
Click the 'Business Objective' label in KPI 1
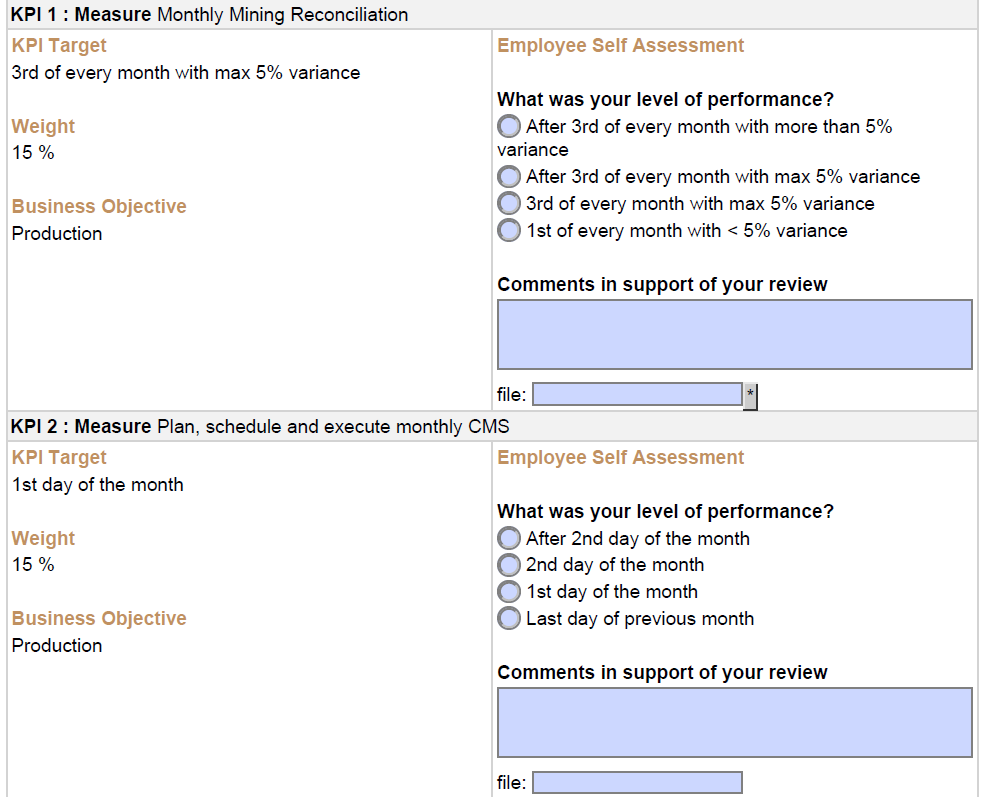99,206
